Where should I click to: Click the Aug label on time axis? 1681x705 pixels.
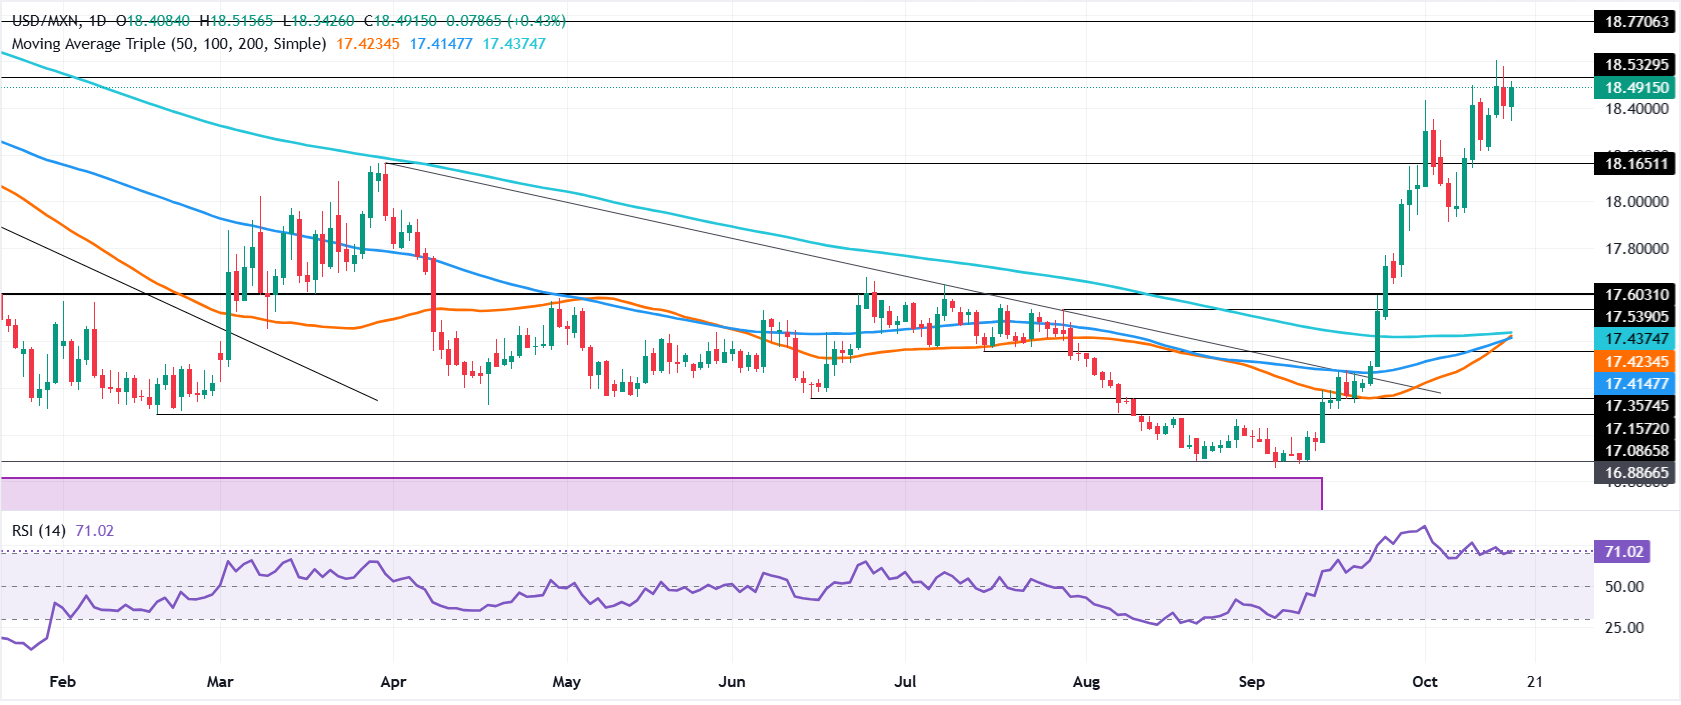pyautogui.click(x=1086, y=682)
